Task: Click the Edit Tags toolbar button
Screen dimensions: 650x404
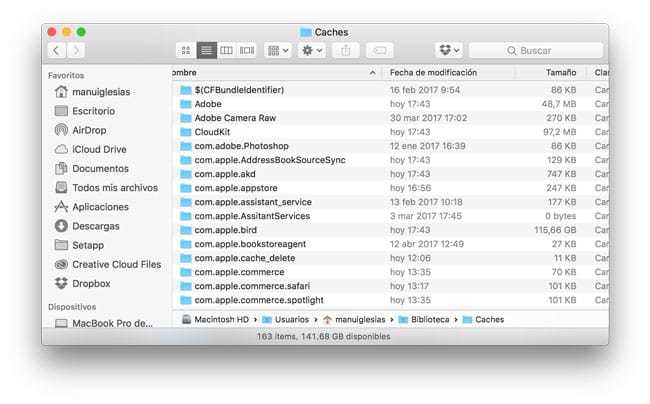Action: pyautogui.click(x=380, y=51)
